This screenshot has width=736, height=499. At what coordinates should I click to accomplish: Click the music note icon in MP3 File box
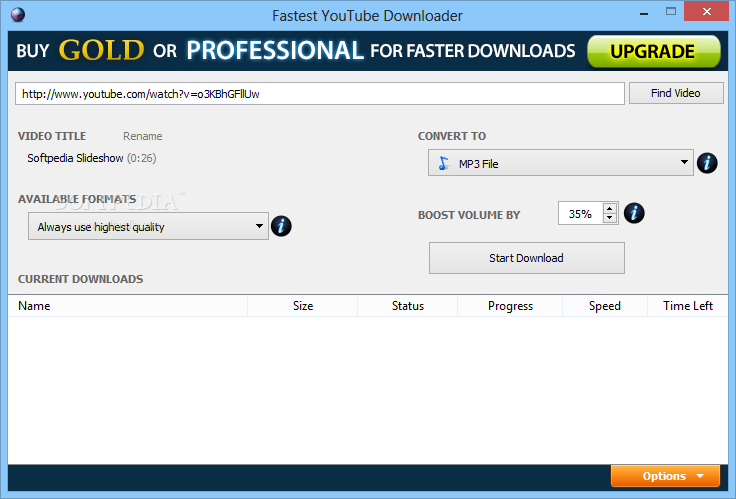pos(444,163)
